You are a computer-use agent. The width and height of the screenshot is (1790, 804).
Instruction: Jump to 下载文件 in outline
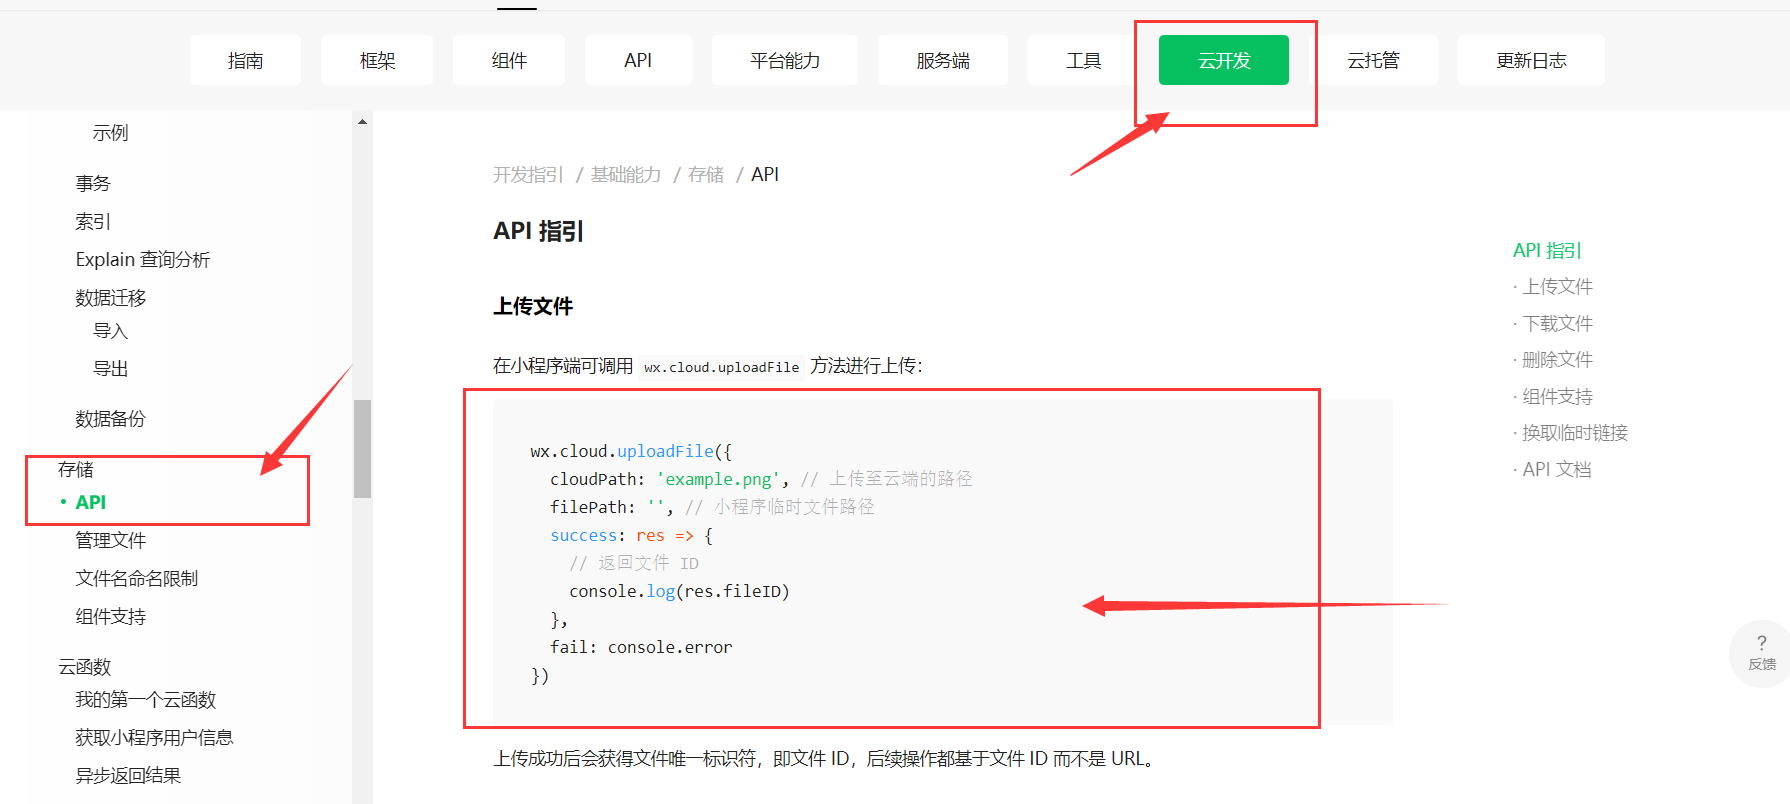point(1557,323)
